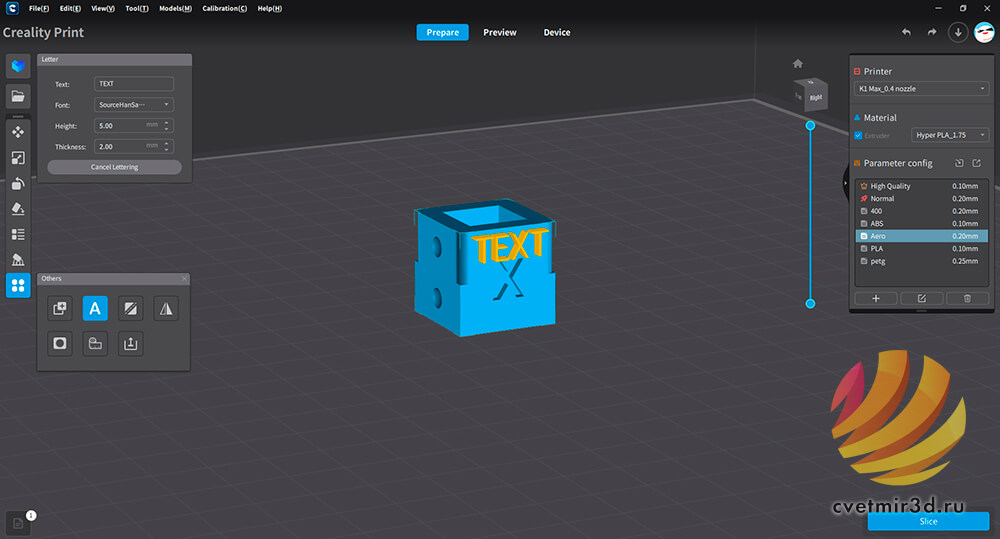Select the paint/color fill tool

[18, 209]
